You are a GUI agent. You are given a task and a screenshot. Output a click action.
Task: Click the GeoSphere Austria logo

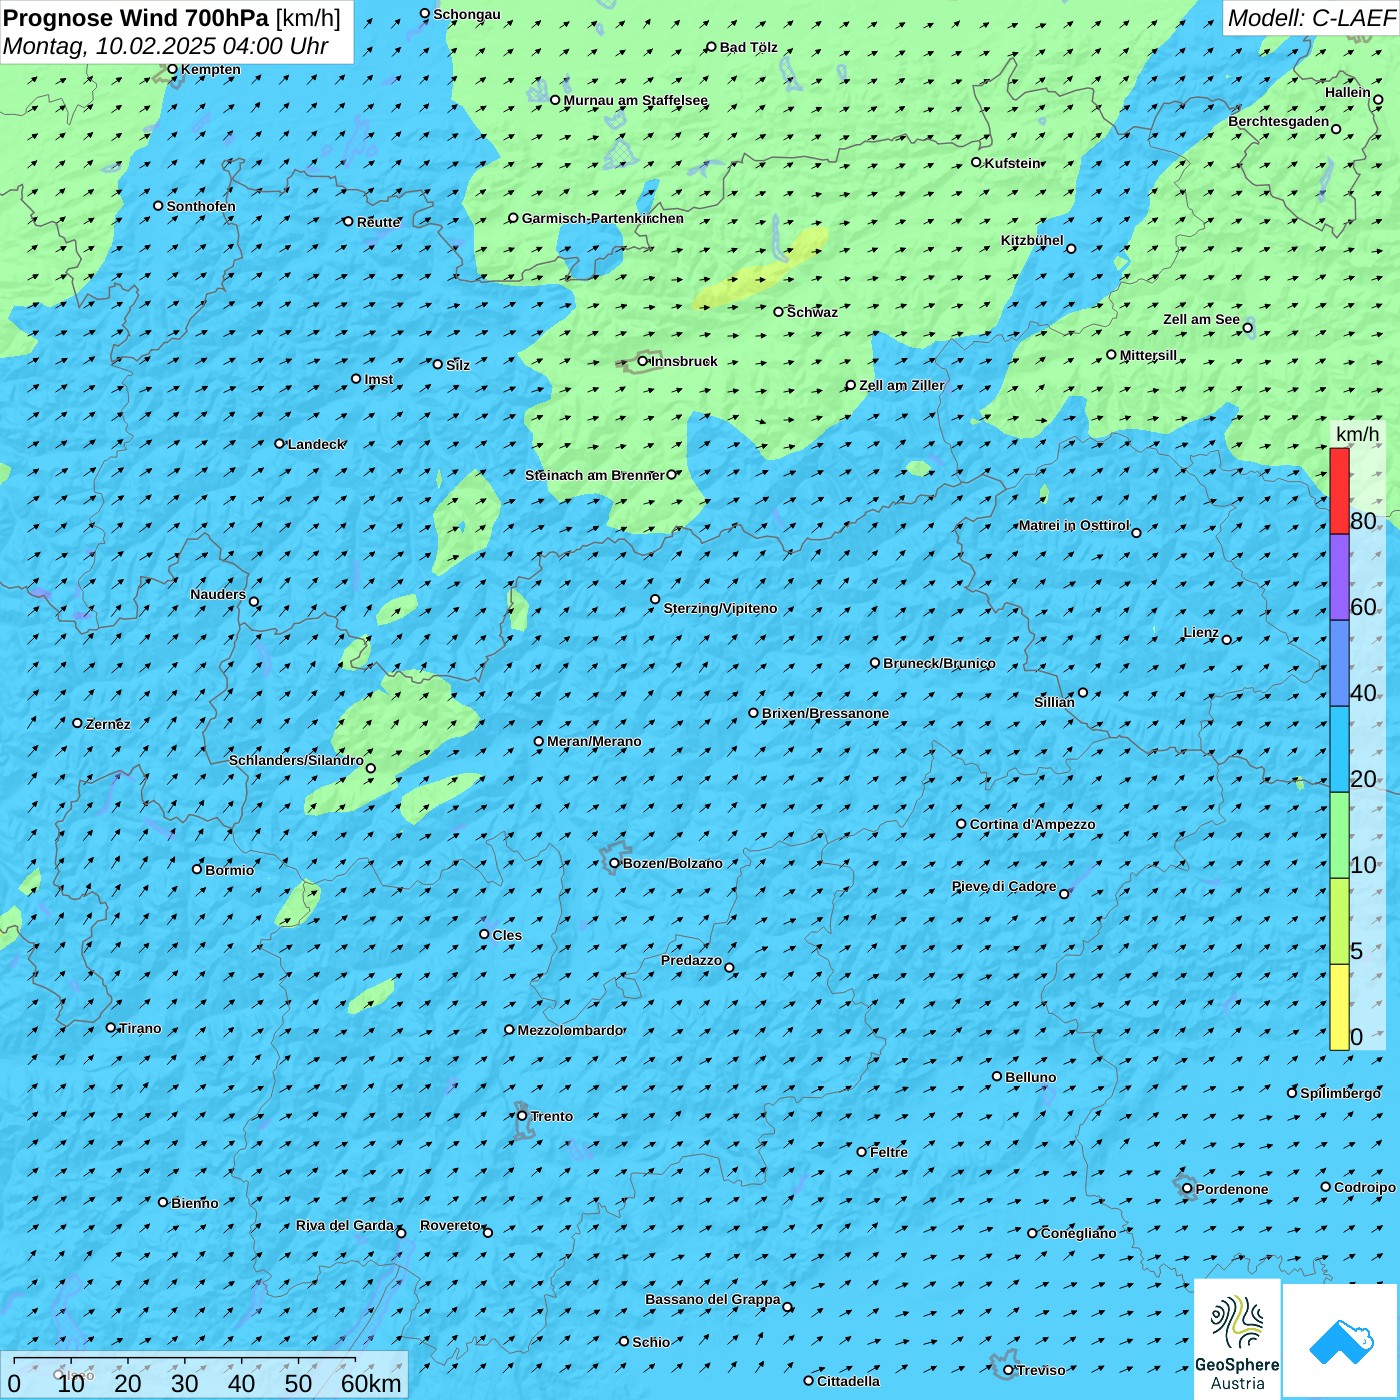click(1237, 1339)
